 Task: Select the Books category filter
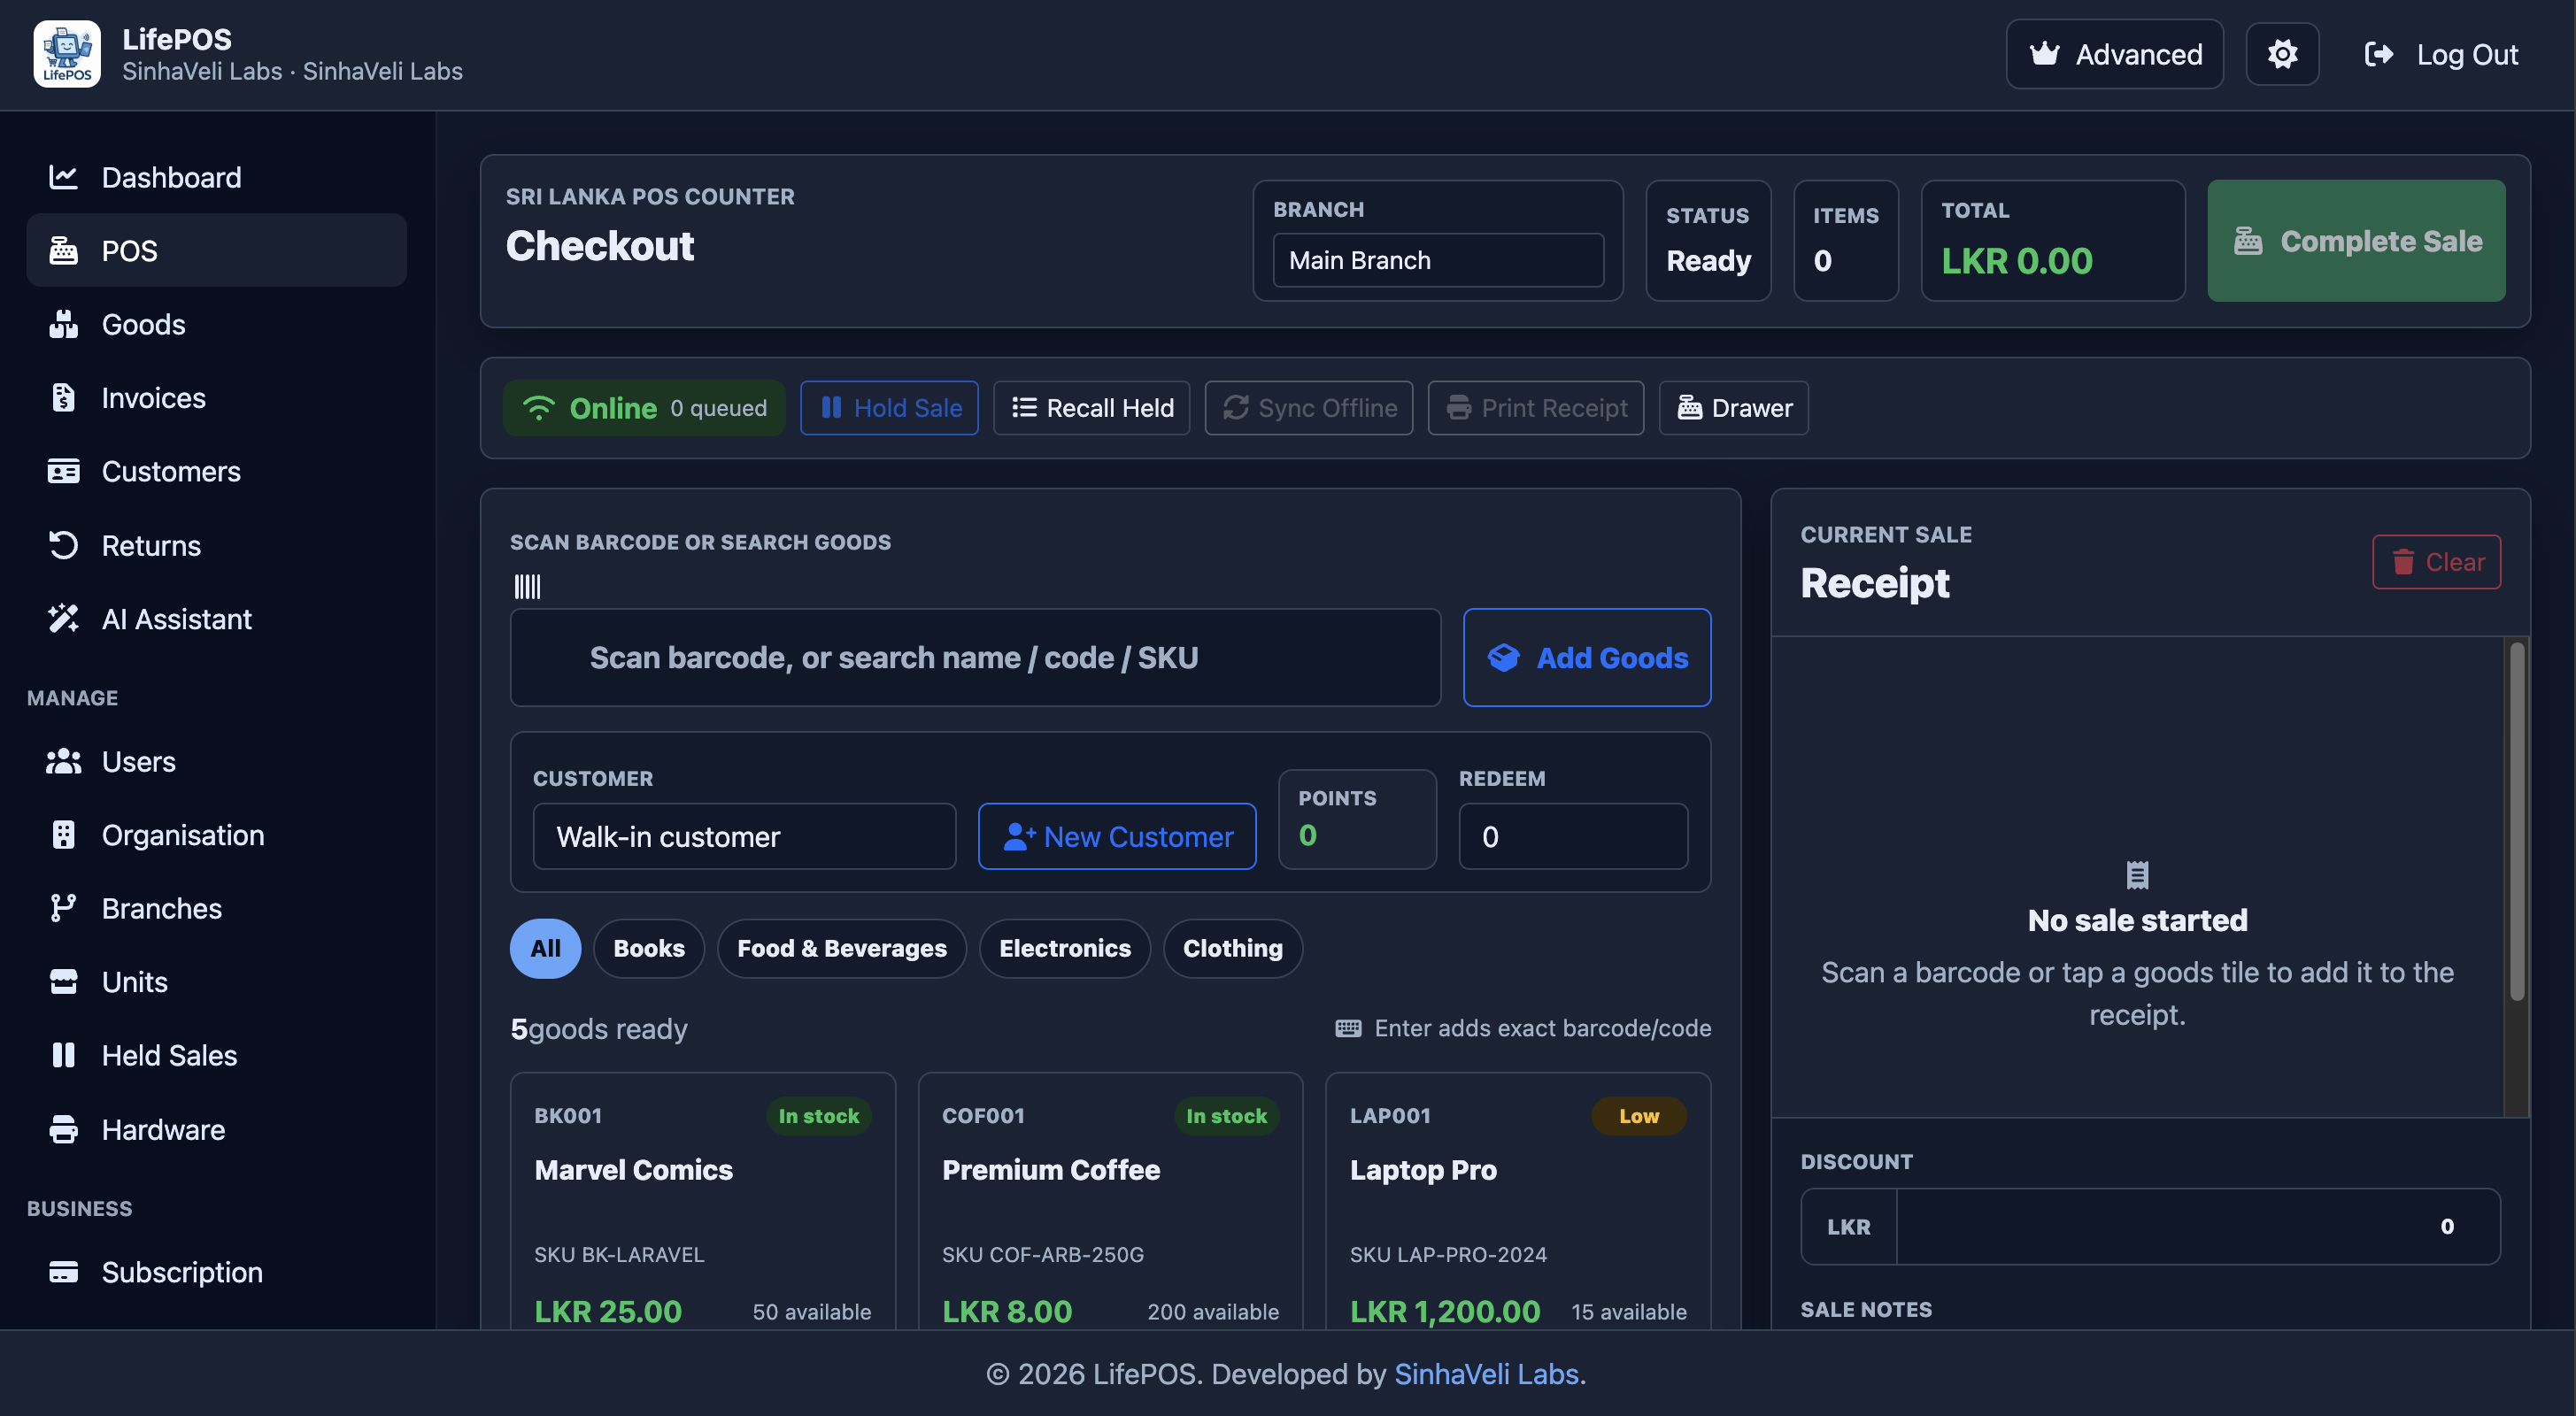[649, 948]
